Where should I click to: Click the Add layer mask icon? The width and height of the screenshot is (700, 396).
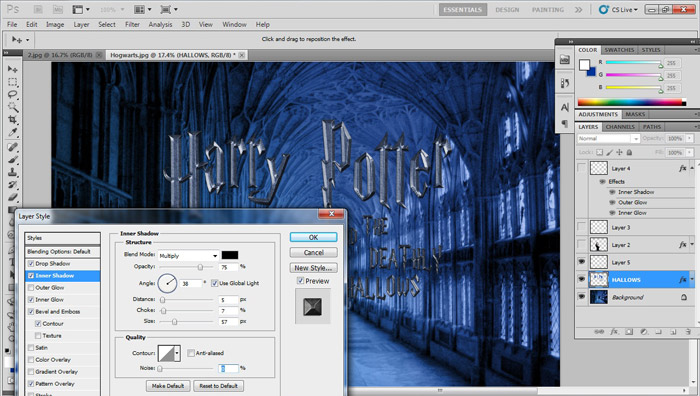[x=629, y=332]
